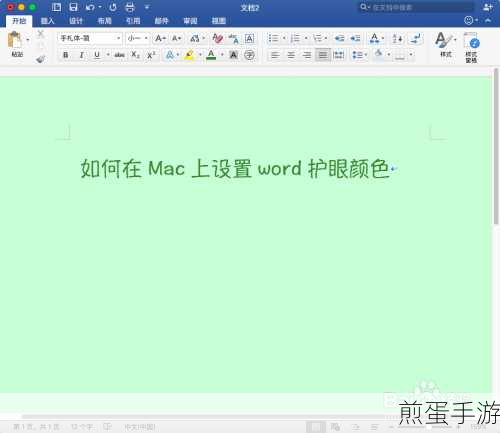This screenshot has width=500, height=433.
Task: Click the Character Border boxed A icon
Action: (x=249, y=38)
